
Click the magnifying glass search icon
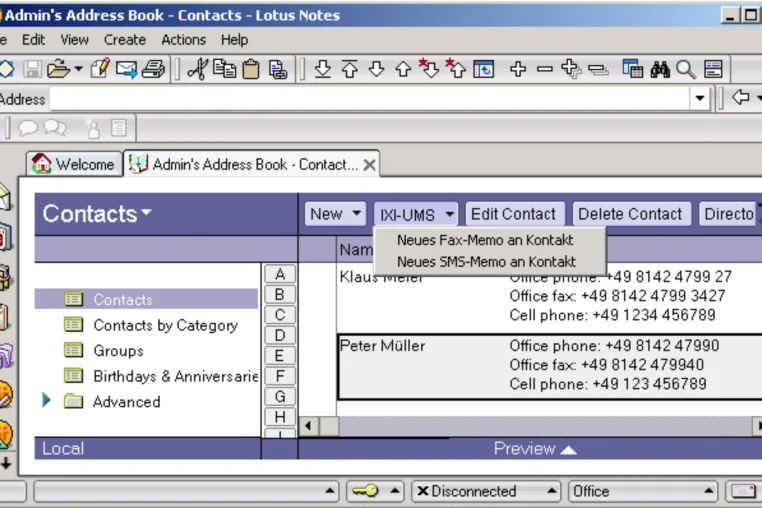[x=686, y=70]
